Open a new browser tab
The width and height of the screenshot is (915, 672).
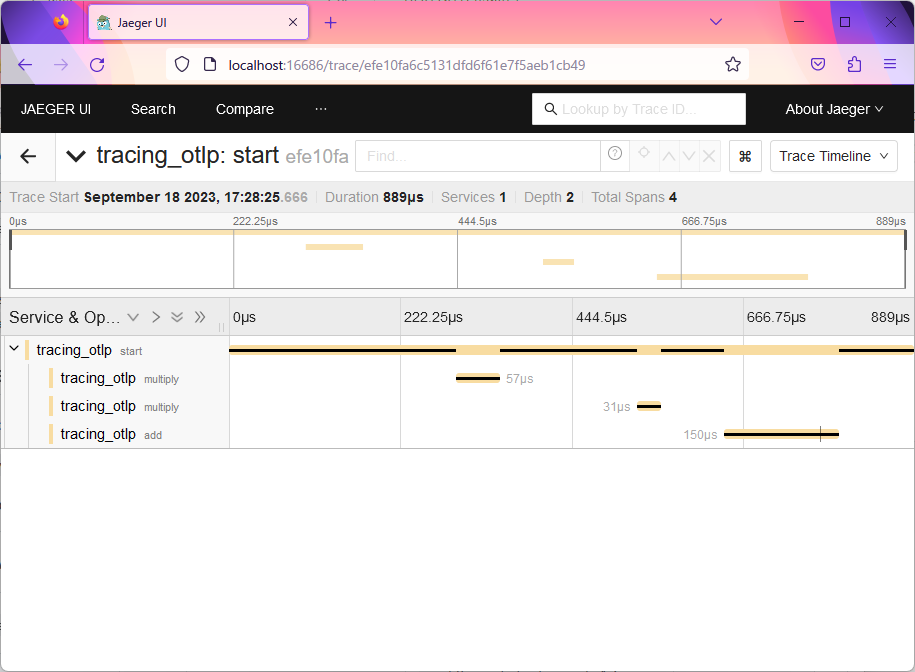pos(330,23)
